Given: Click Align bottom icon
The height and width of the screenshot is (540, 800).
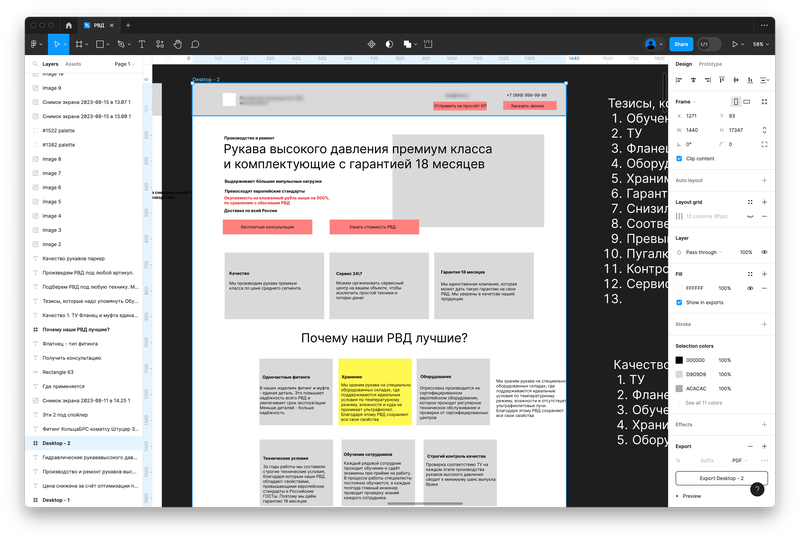Looking at the screenshot, I should tap(750, 80).
